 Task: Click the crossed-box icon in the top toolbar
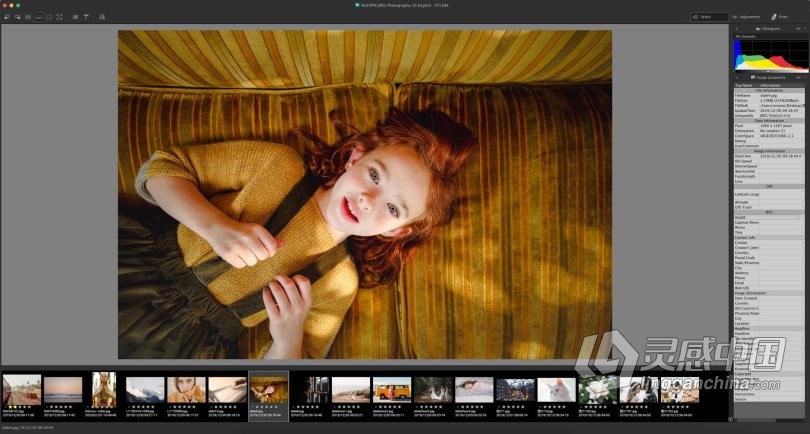click(75, 17)
